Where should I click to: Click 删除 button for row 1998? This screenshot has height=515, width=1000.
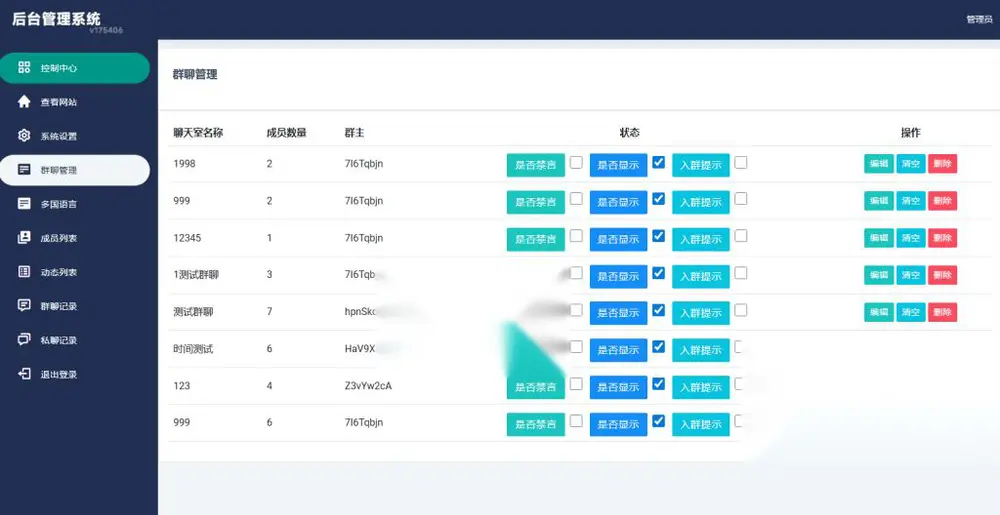943,164
